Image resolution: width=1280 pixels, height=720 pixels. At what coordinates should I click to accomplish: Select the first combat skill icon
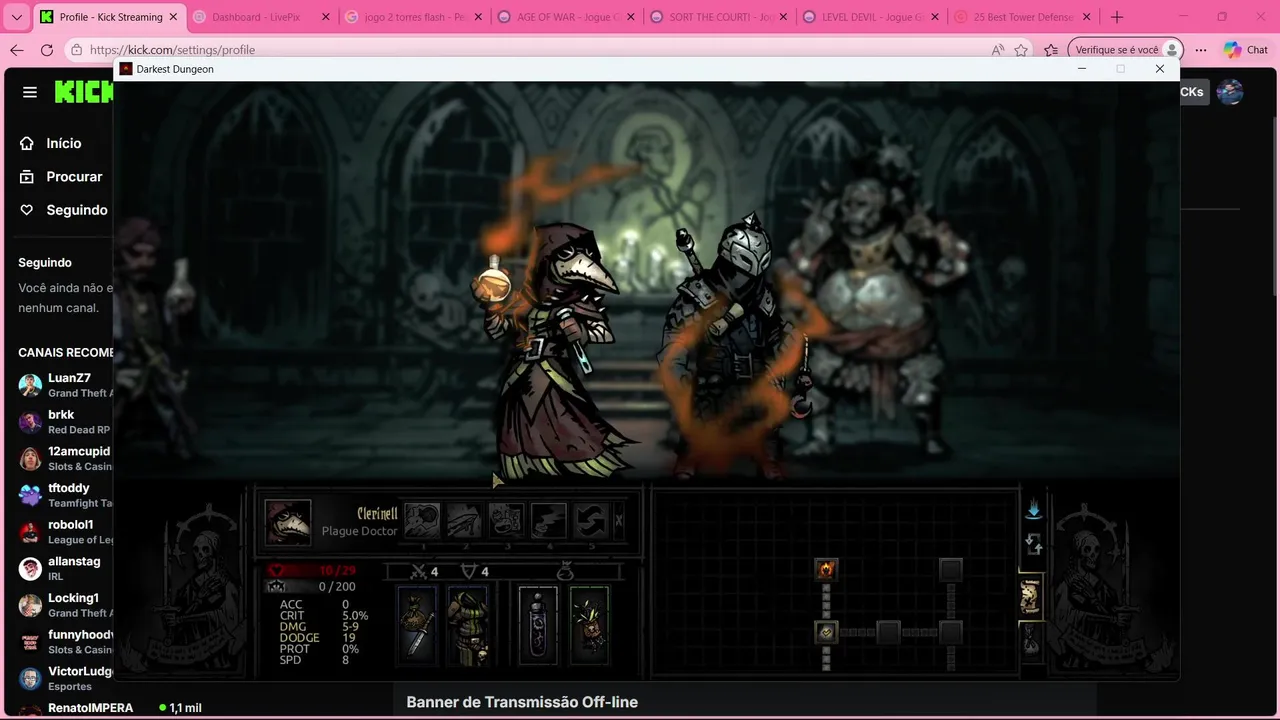[x=422, y=521]
